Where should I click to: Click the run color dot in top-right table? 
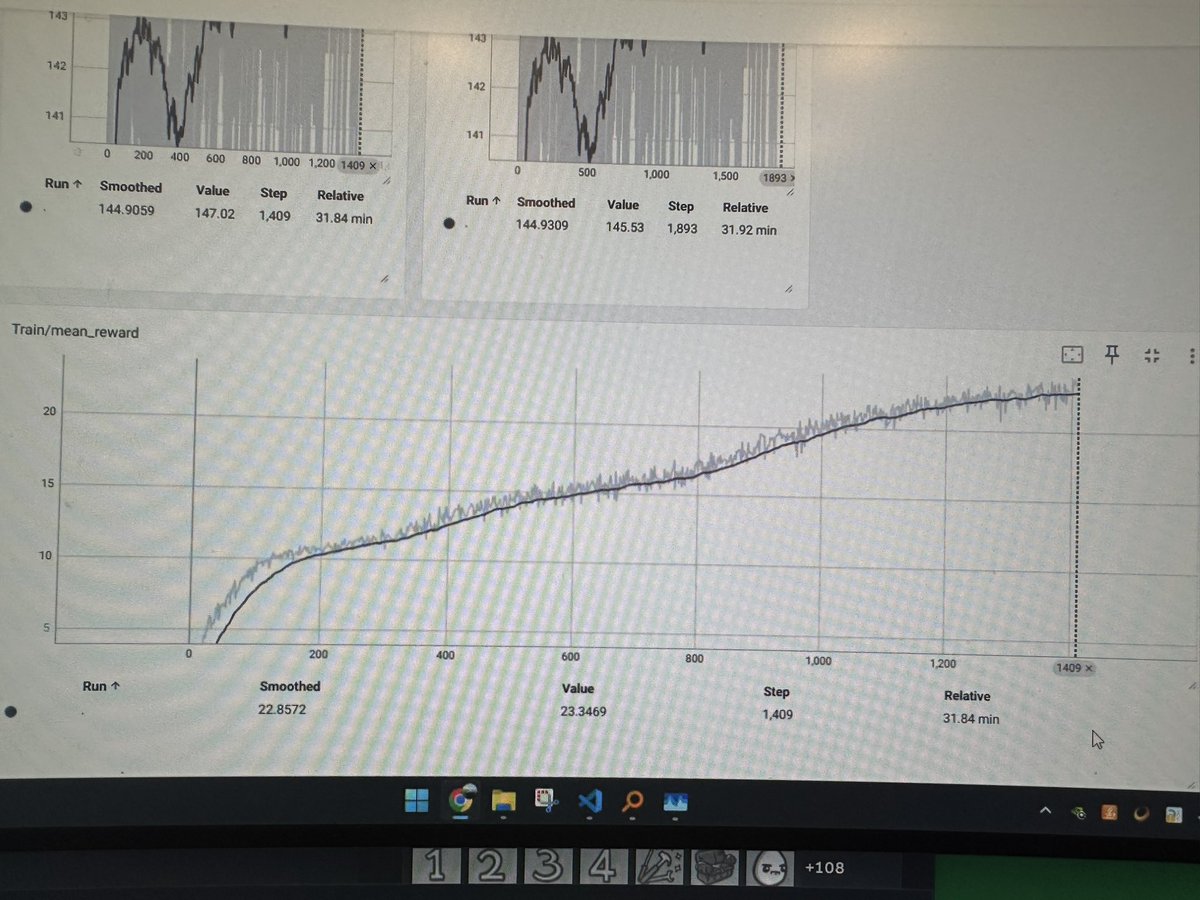click(450, 225)
